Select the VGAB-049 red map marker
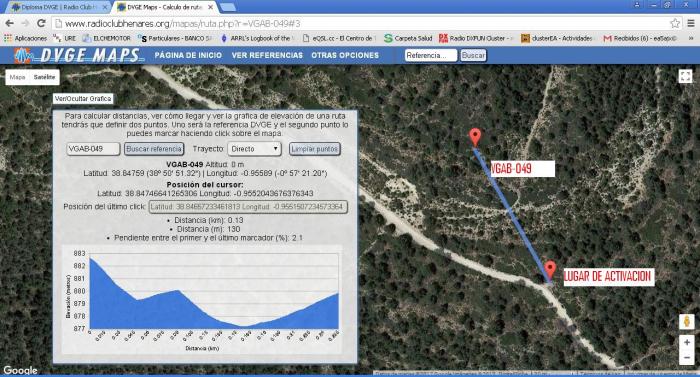 (475, 137)
